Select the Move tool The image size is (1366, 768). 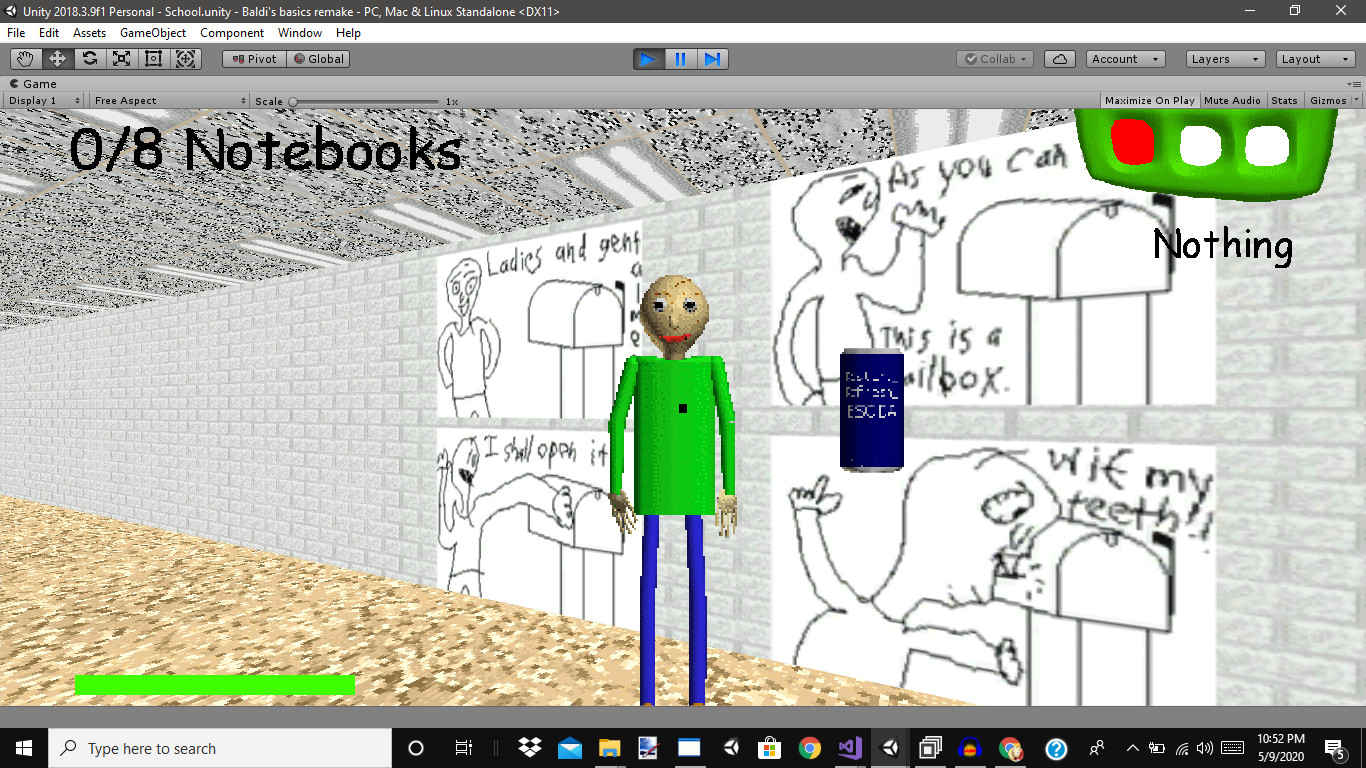(57, 58)
